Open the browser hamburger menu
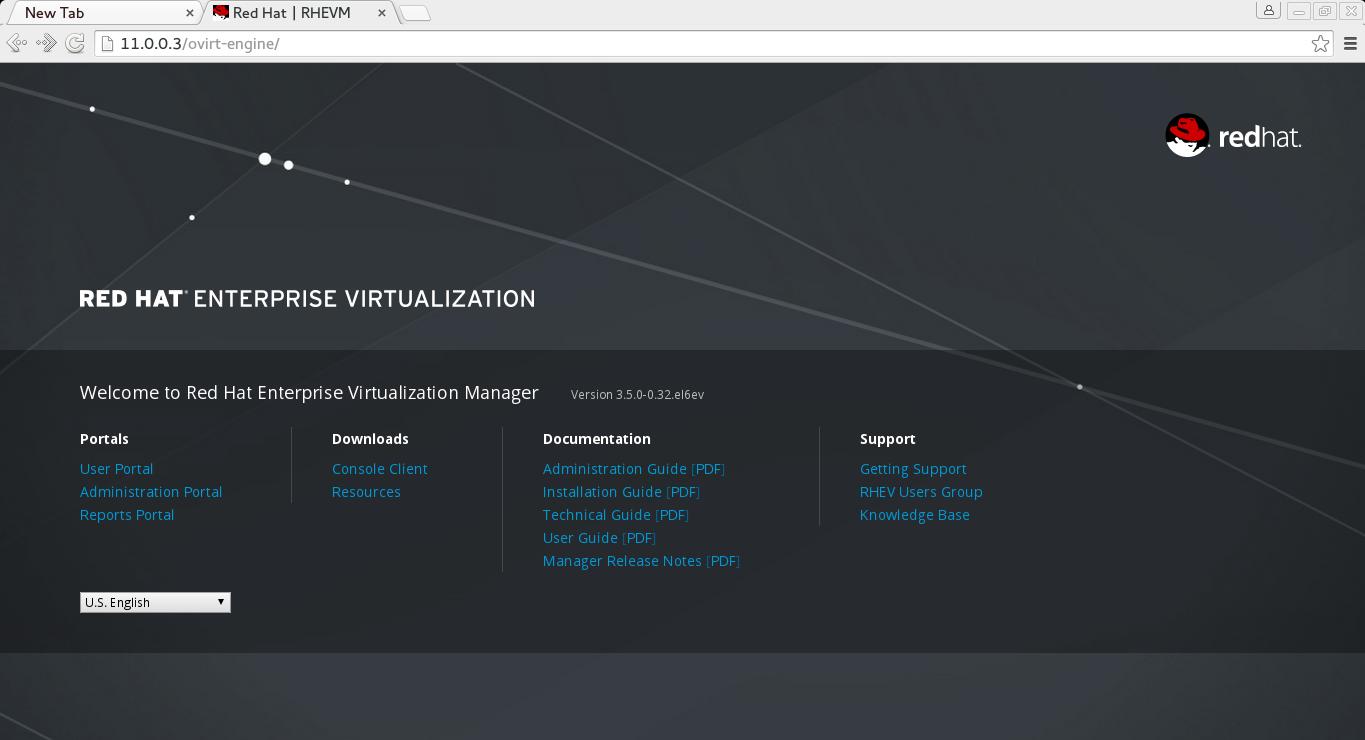Viewport: 1365px width, 740px height. coord(1350,43)
